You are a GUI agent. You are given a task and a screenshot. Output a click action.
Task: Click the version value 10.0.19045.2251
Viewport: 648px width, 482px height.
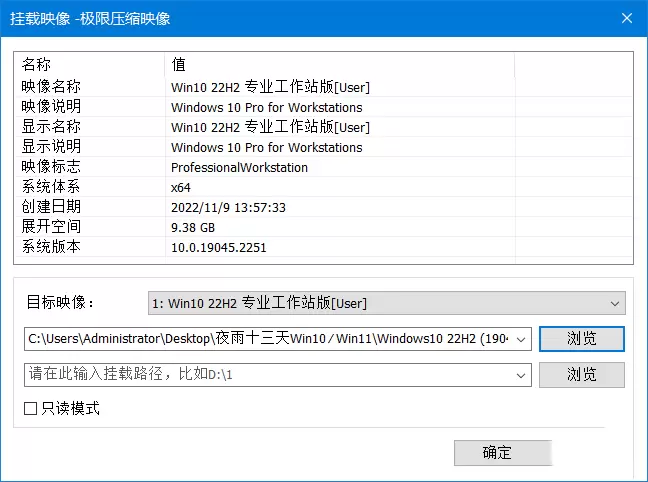(219, 248)
